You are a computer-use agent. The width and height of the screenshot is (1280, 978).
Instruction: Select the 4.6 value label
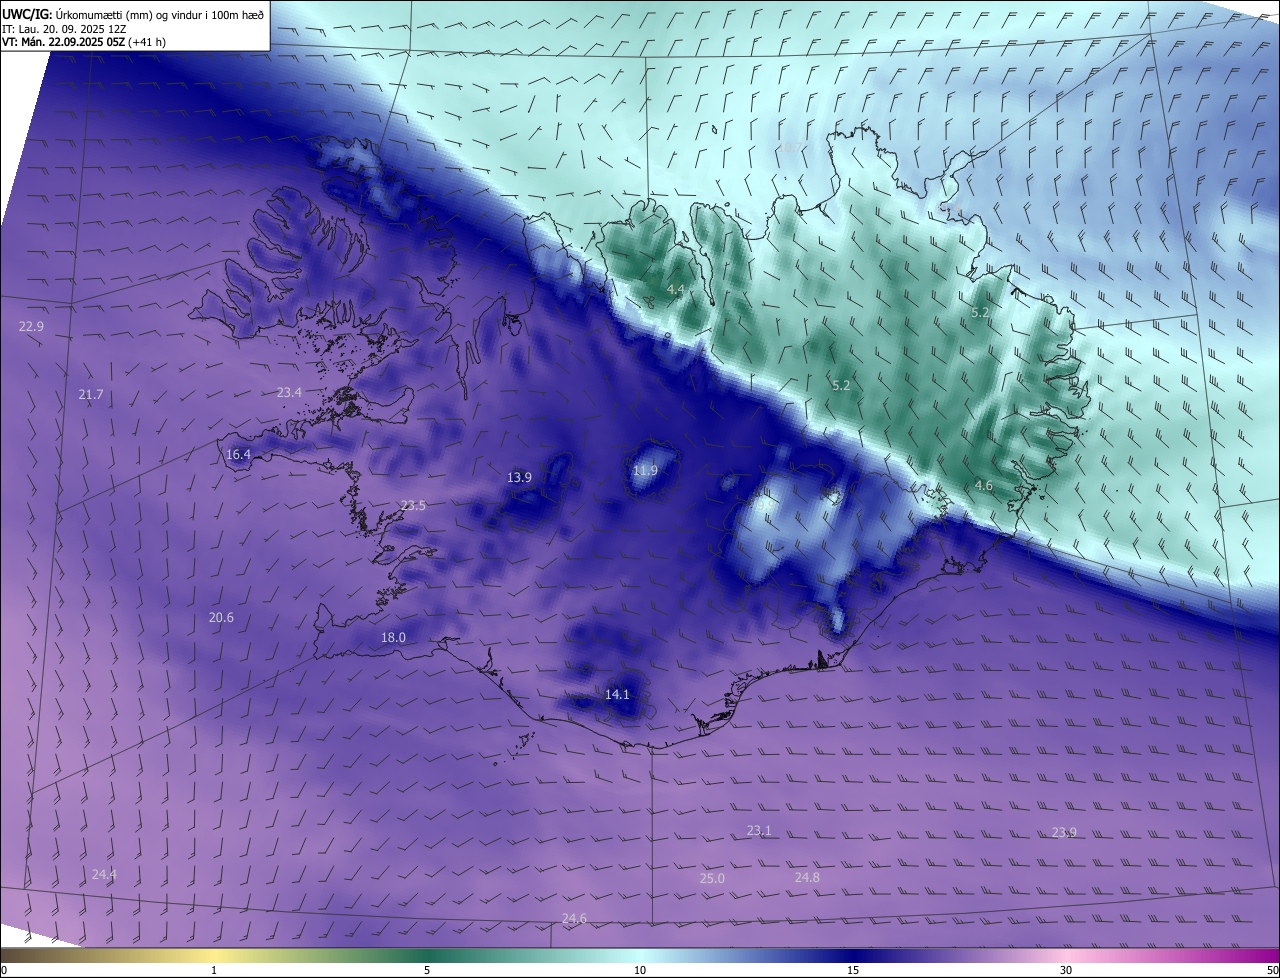pyautogui.click(x=984, y=486)
